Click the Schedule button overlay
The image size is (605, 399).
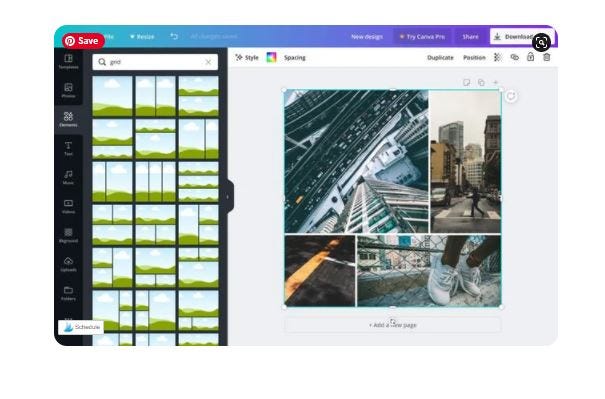tap(81, 327)
